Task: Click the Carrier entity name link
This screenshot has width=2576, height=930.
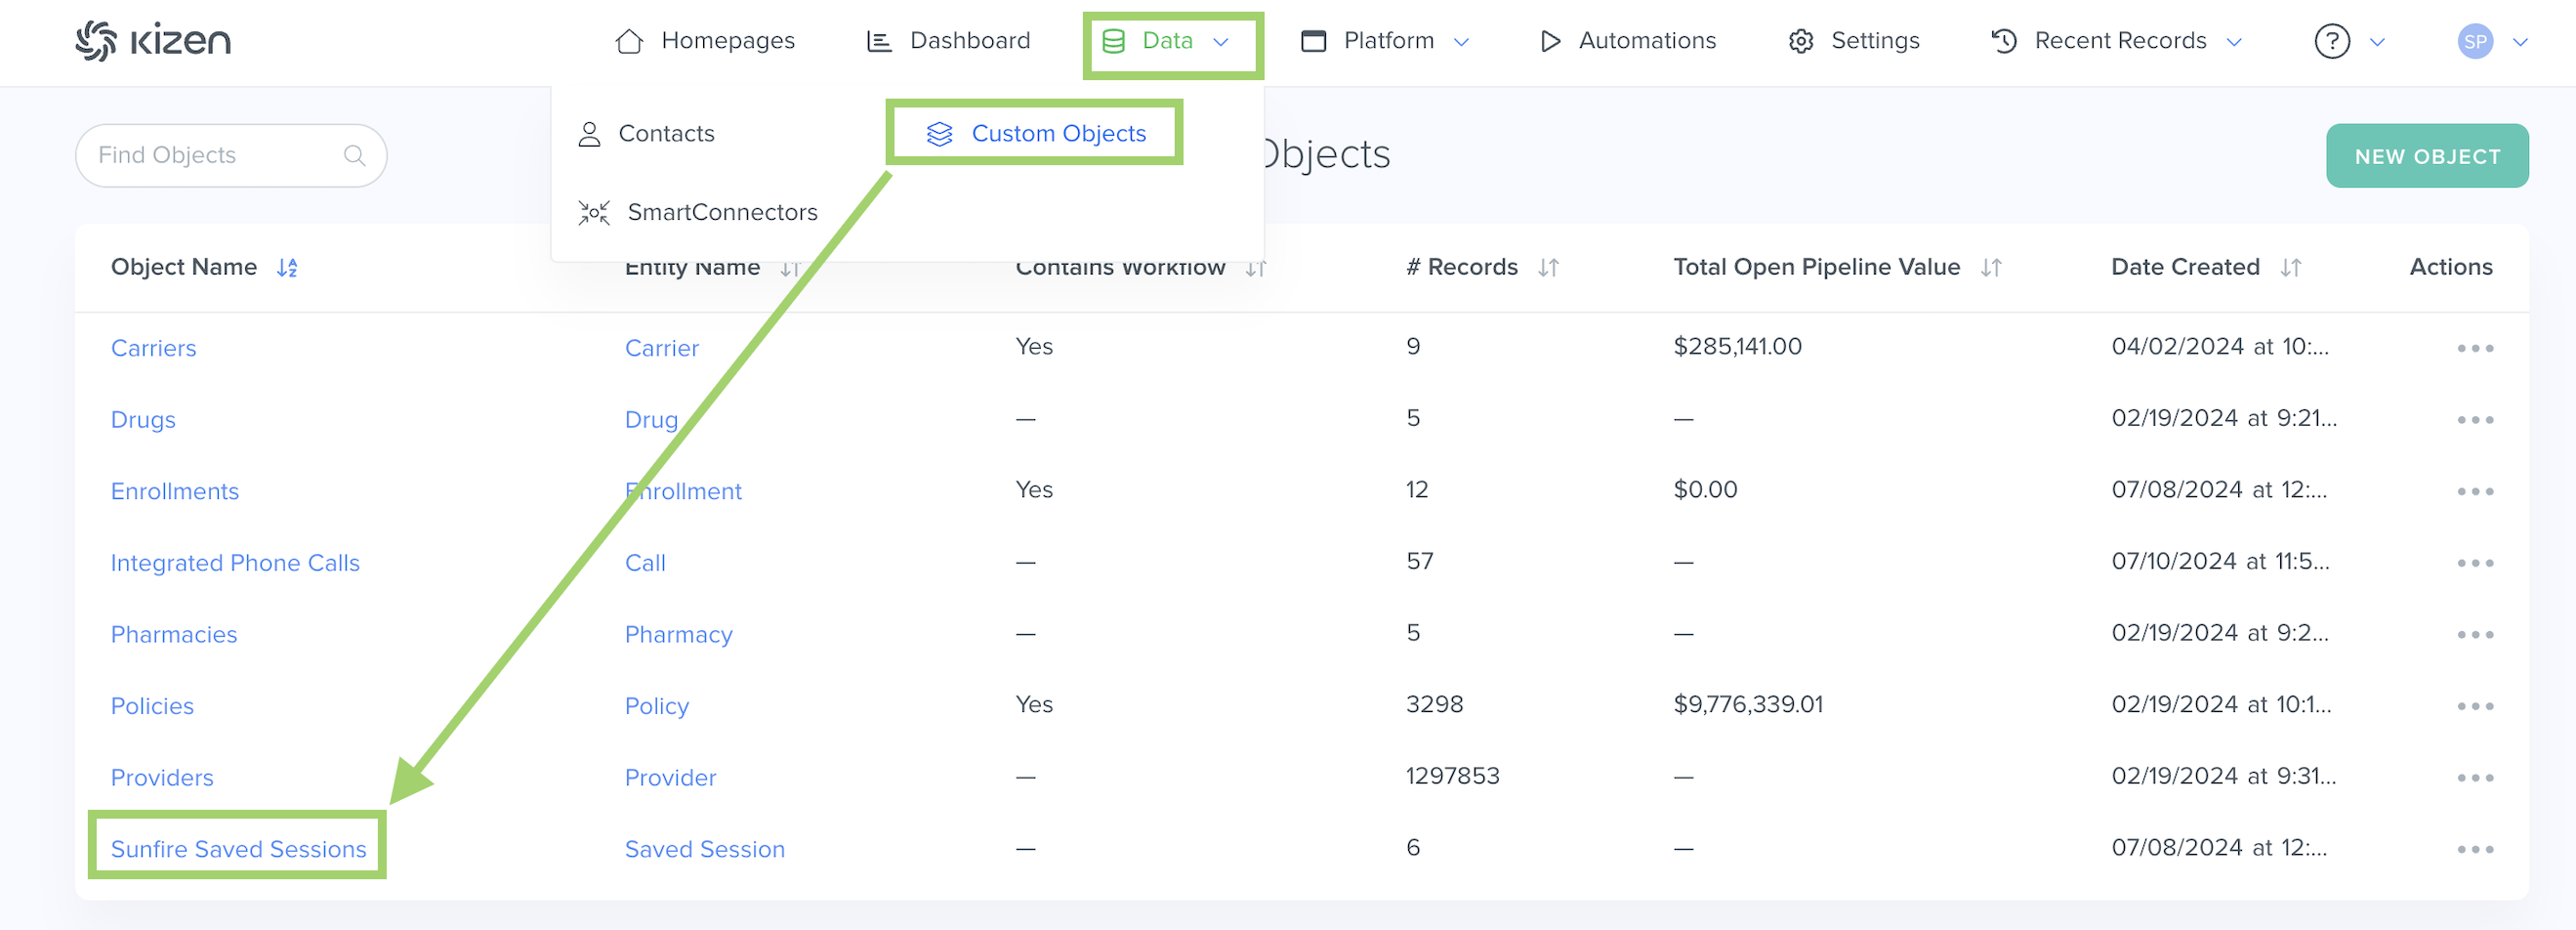Action: click(662, 348)
